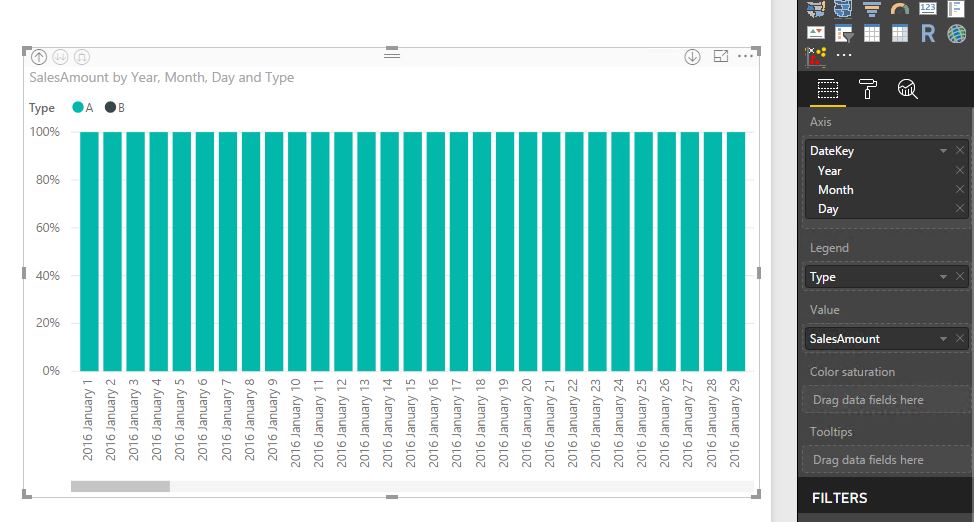
Task: Select the Funnel chart visualization
Action: (x=872, y=8)
